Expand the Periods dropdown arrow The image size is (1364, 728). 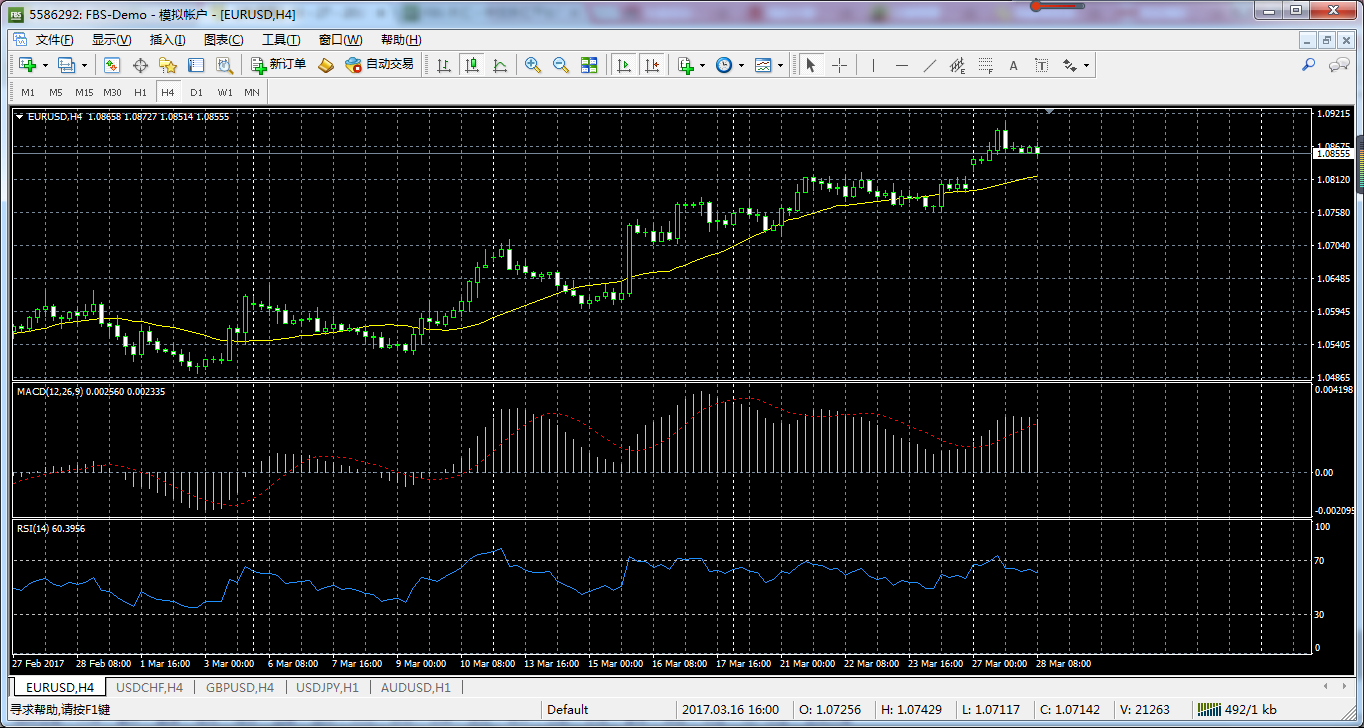pos(741,65)
